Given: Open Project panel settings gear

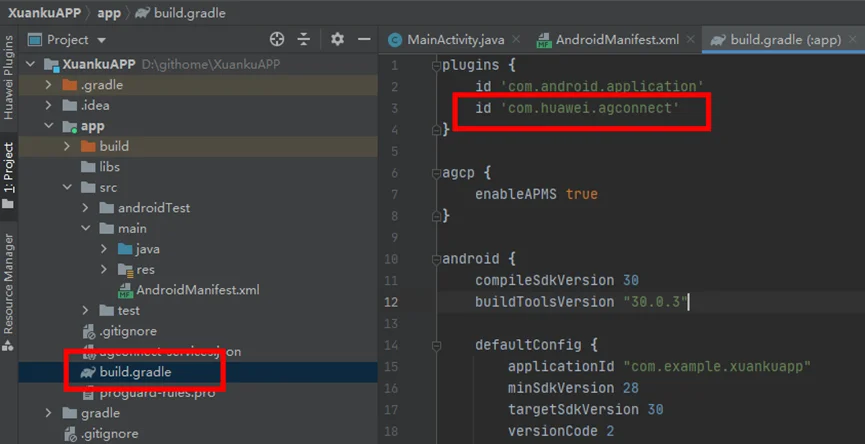Looking at the screenshot, I should (x=337, y=39).
